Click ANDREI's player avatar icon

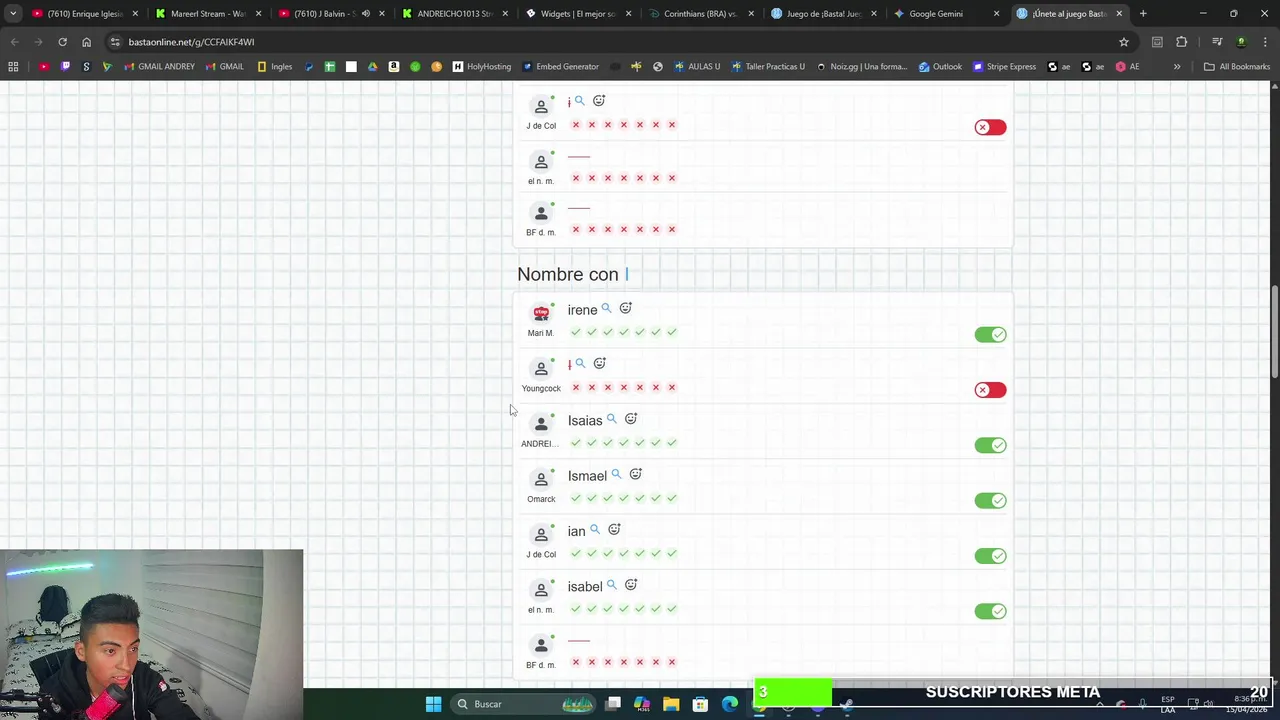[541, 424]
